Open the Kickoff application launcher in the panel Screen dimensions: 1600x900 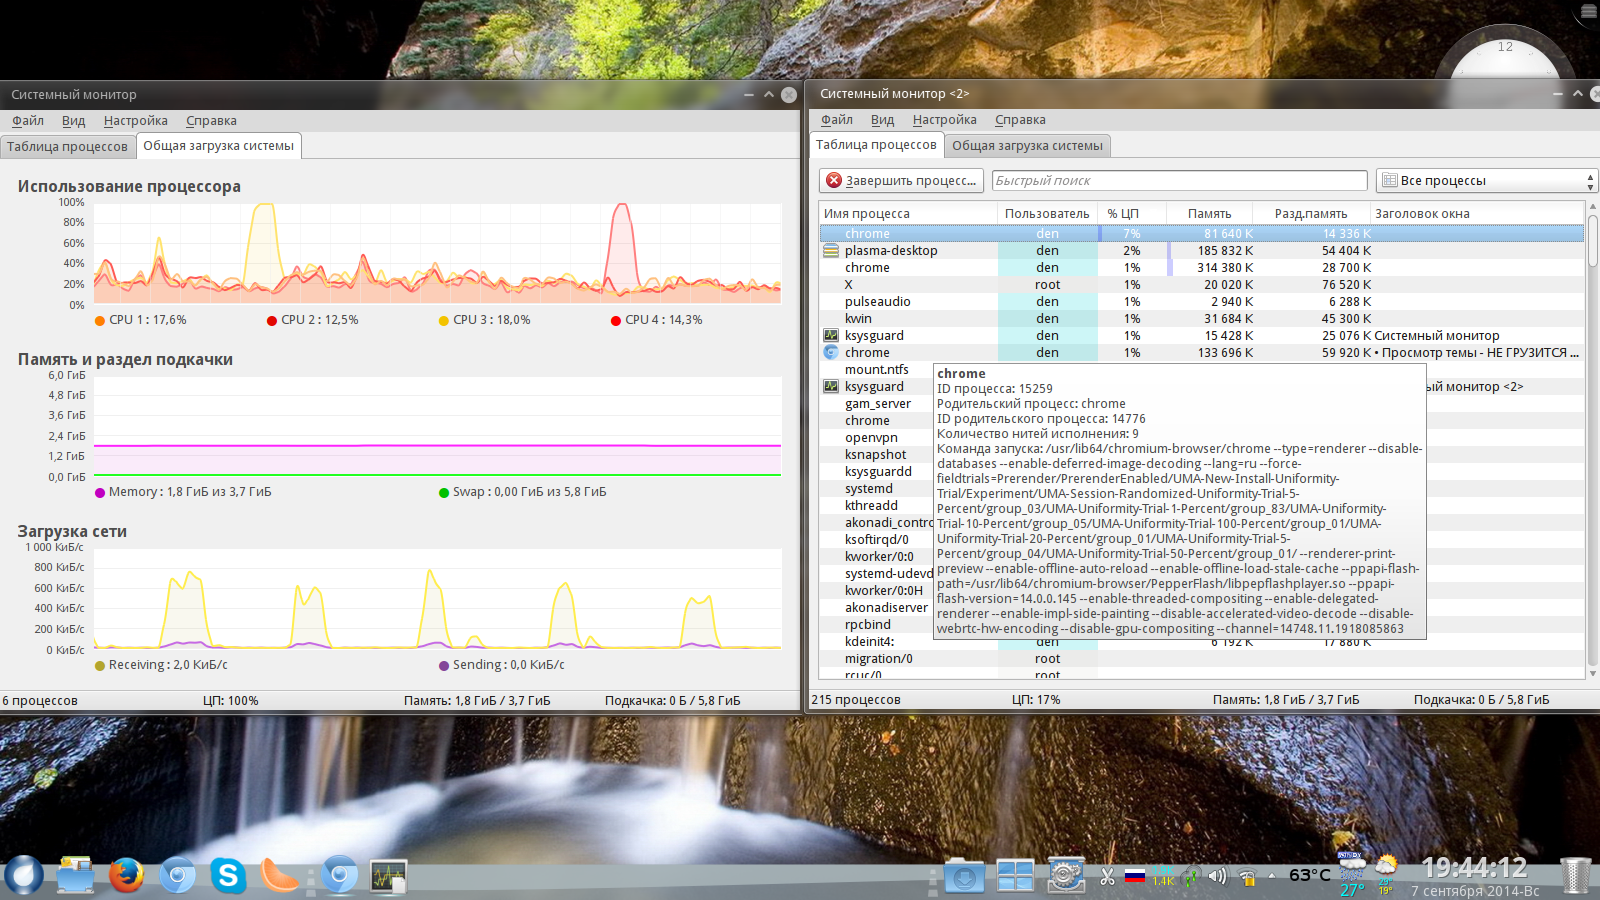[24, 875]
